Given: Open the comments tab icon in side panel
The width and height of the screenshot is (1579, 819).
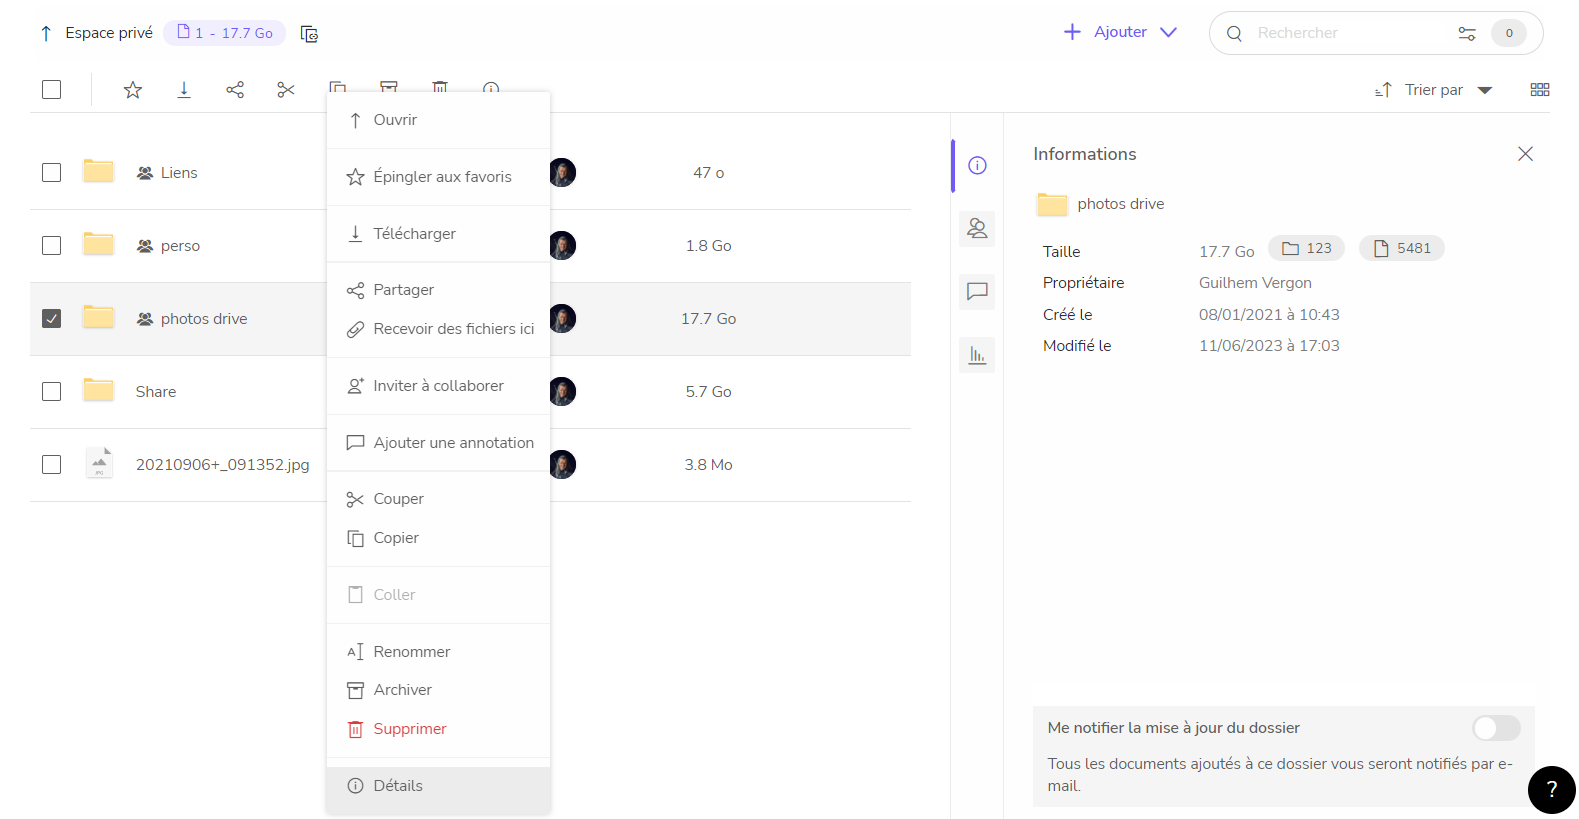Looking at the screenshot, I should [977, 292].
